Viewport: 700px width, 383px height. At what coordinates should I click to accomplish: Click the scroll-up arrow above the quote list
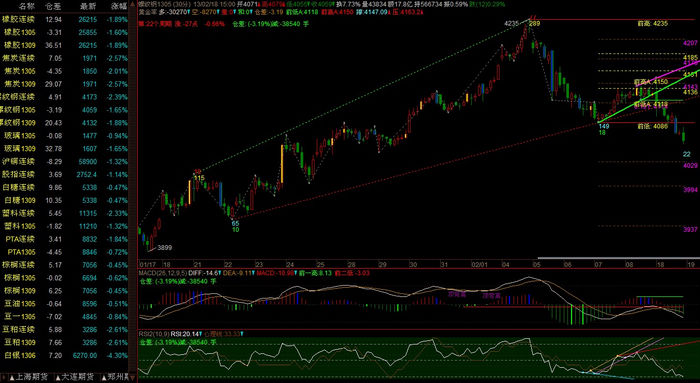(x=132, y=5)
